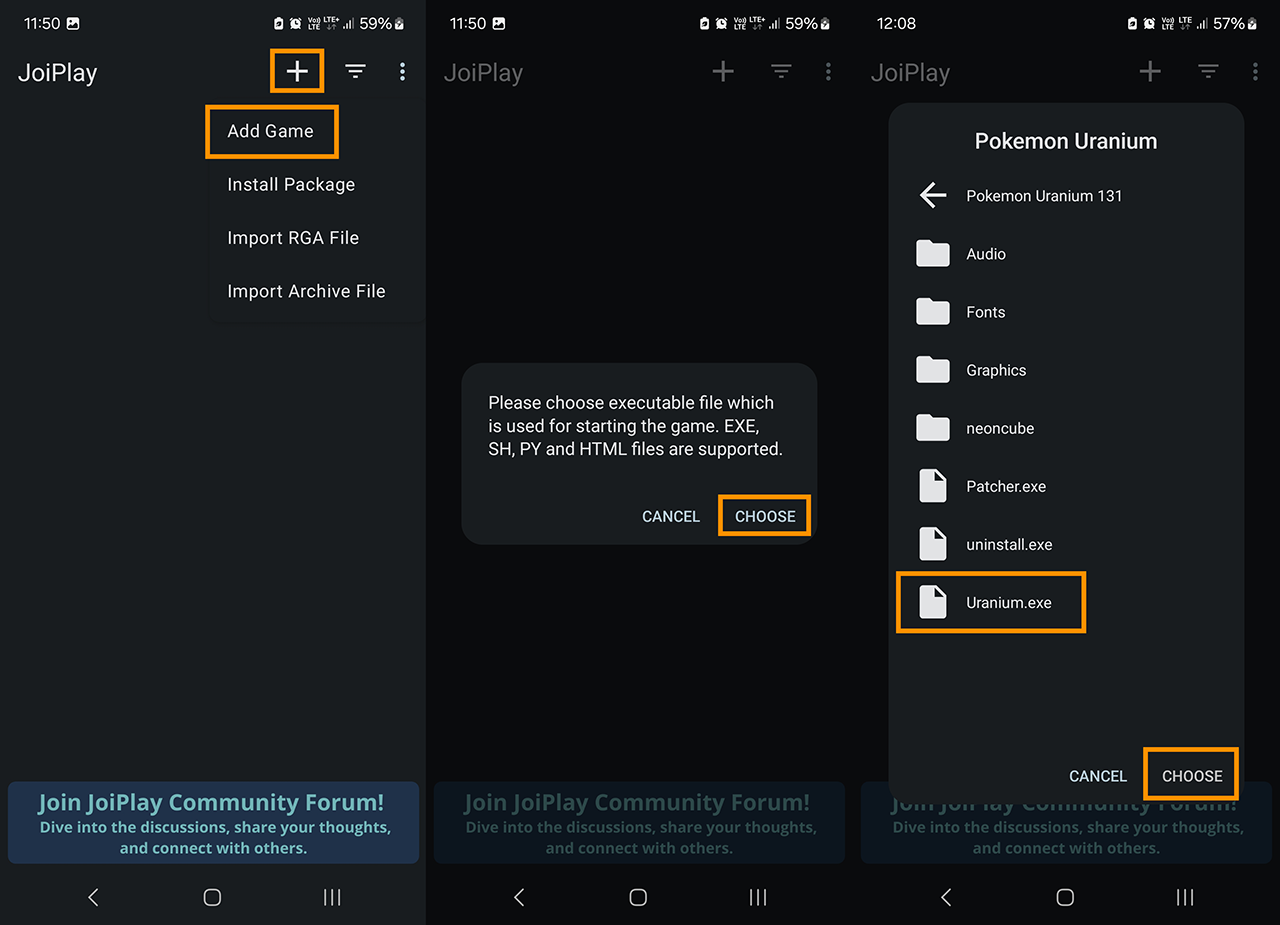1280x925 pixels.
Task: Open the three-dot overflow menu above Import Archive File
Action: (402, 71)
